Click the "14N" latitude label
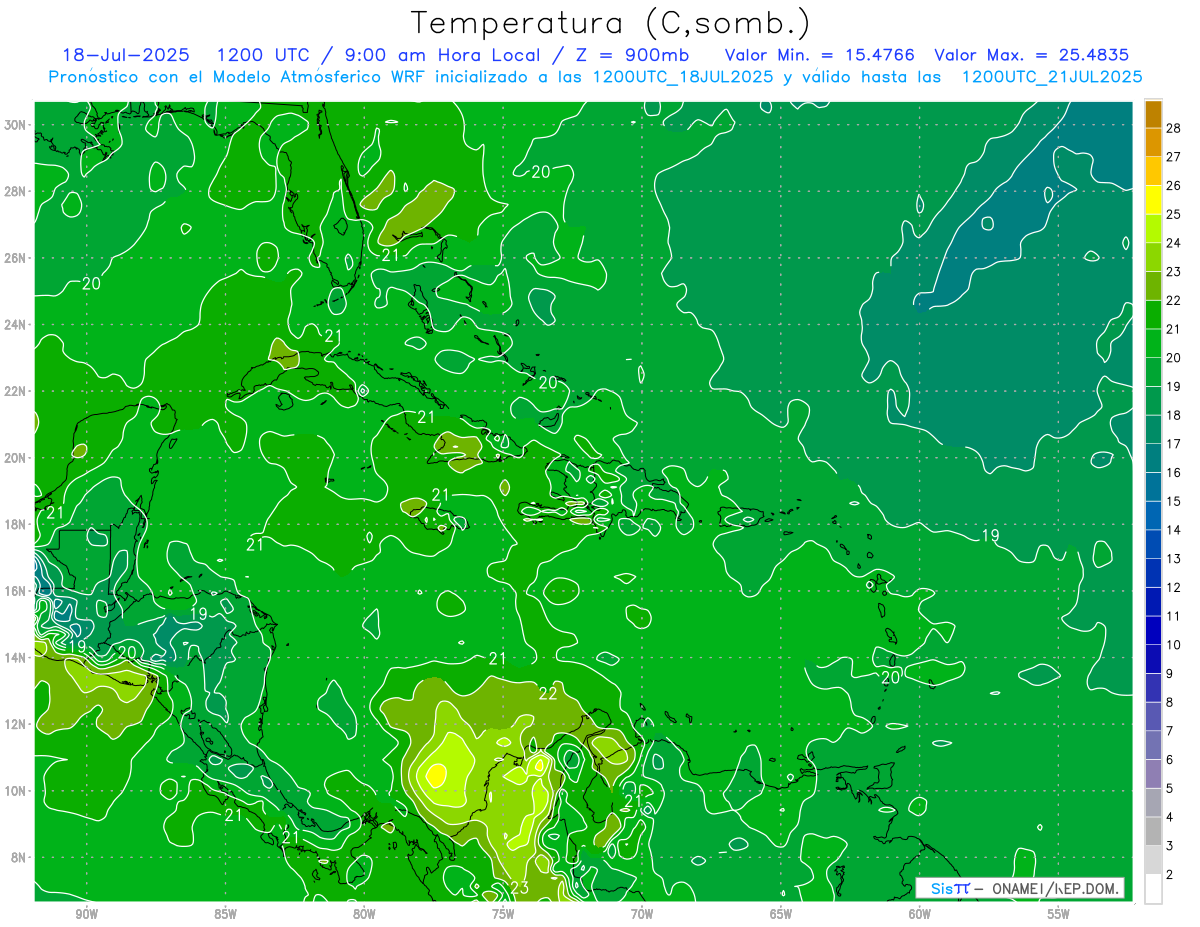Screen dimensions: 1200x927 (17, 658)
